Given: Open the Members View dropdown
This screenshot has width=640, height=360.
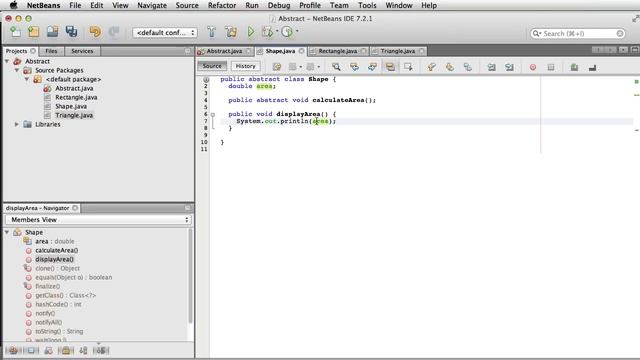Looking at the screenshot, I should click(x=98, y=220).
